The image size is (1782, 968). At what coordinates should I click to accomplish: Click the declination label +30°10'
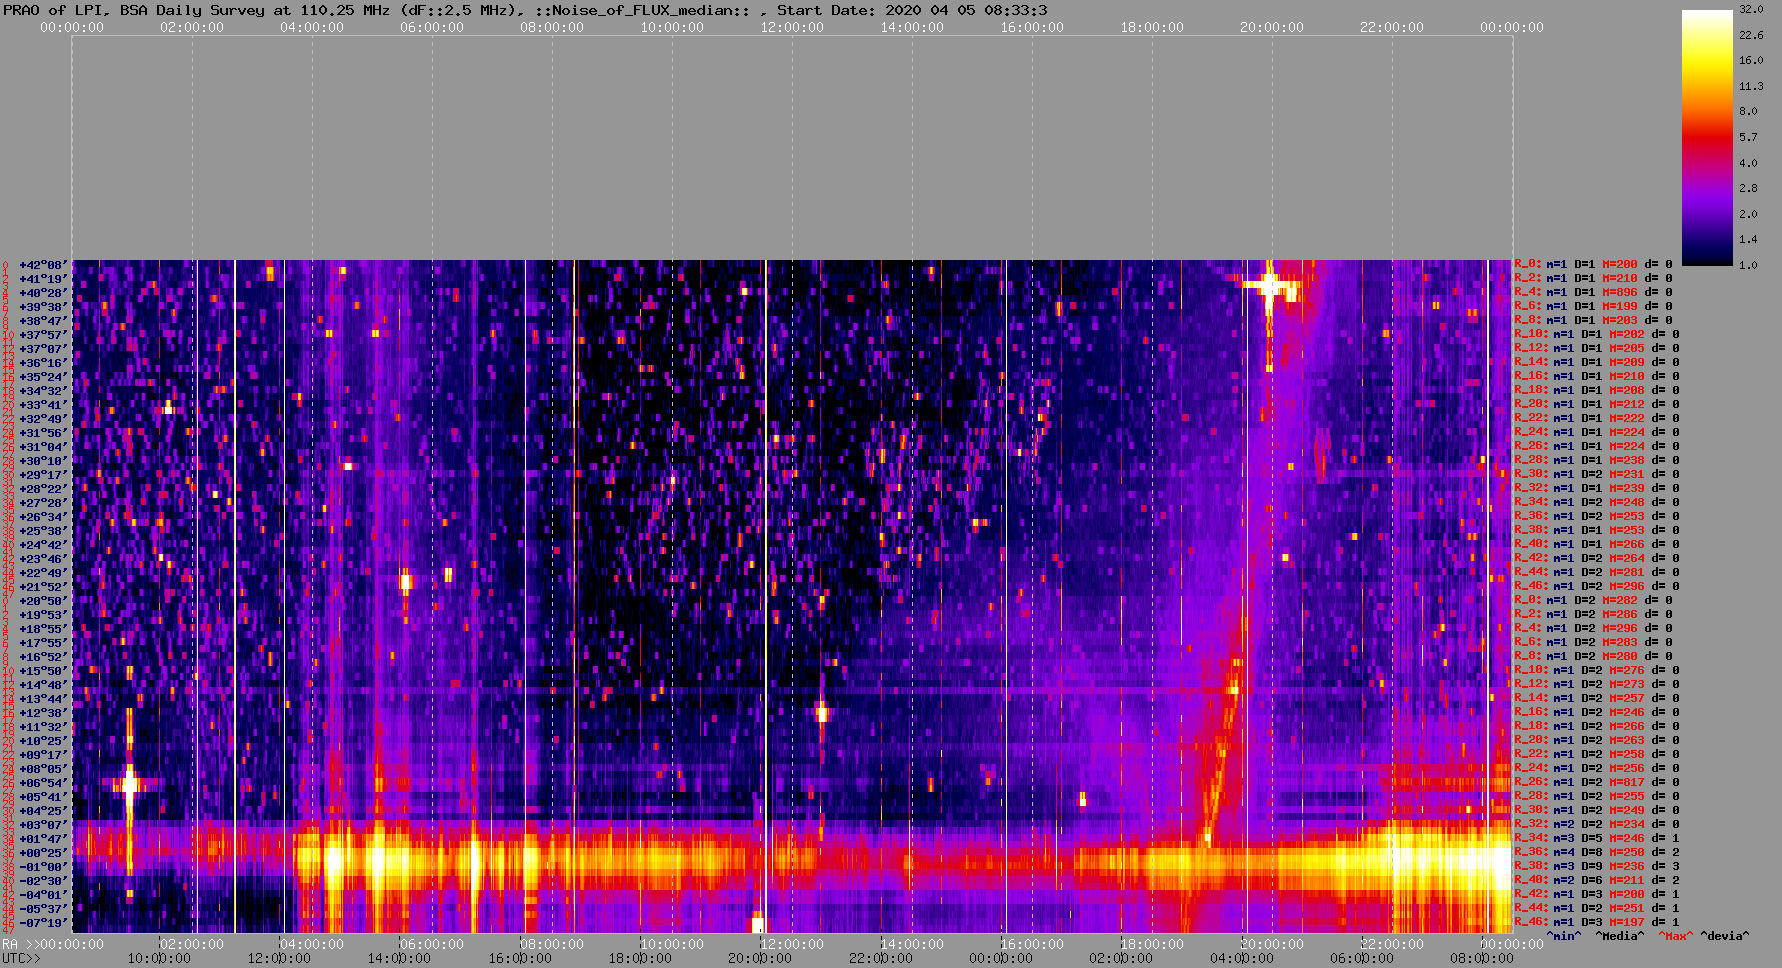coord(44,461)
